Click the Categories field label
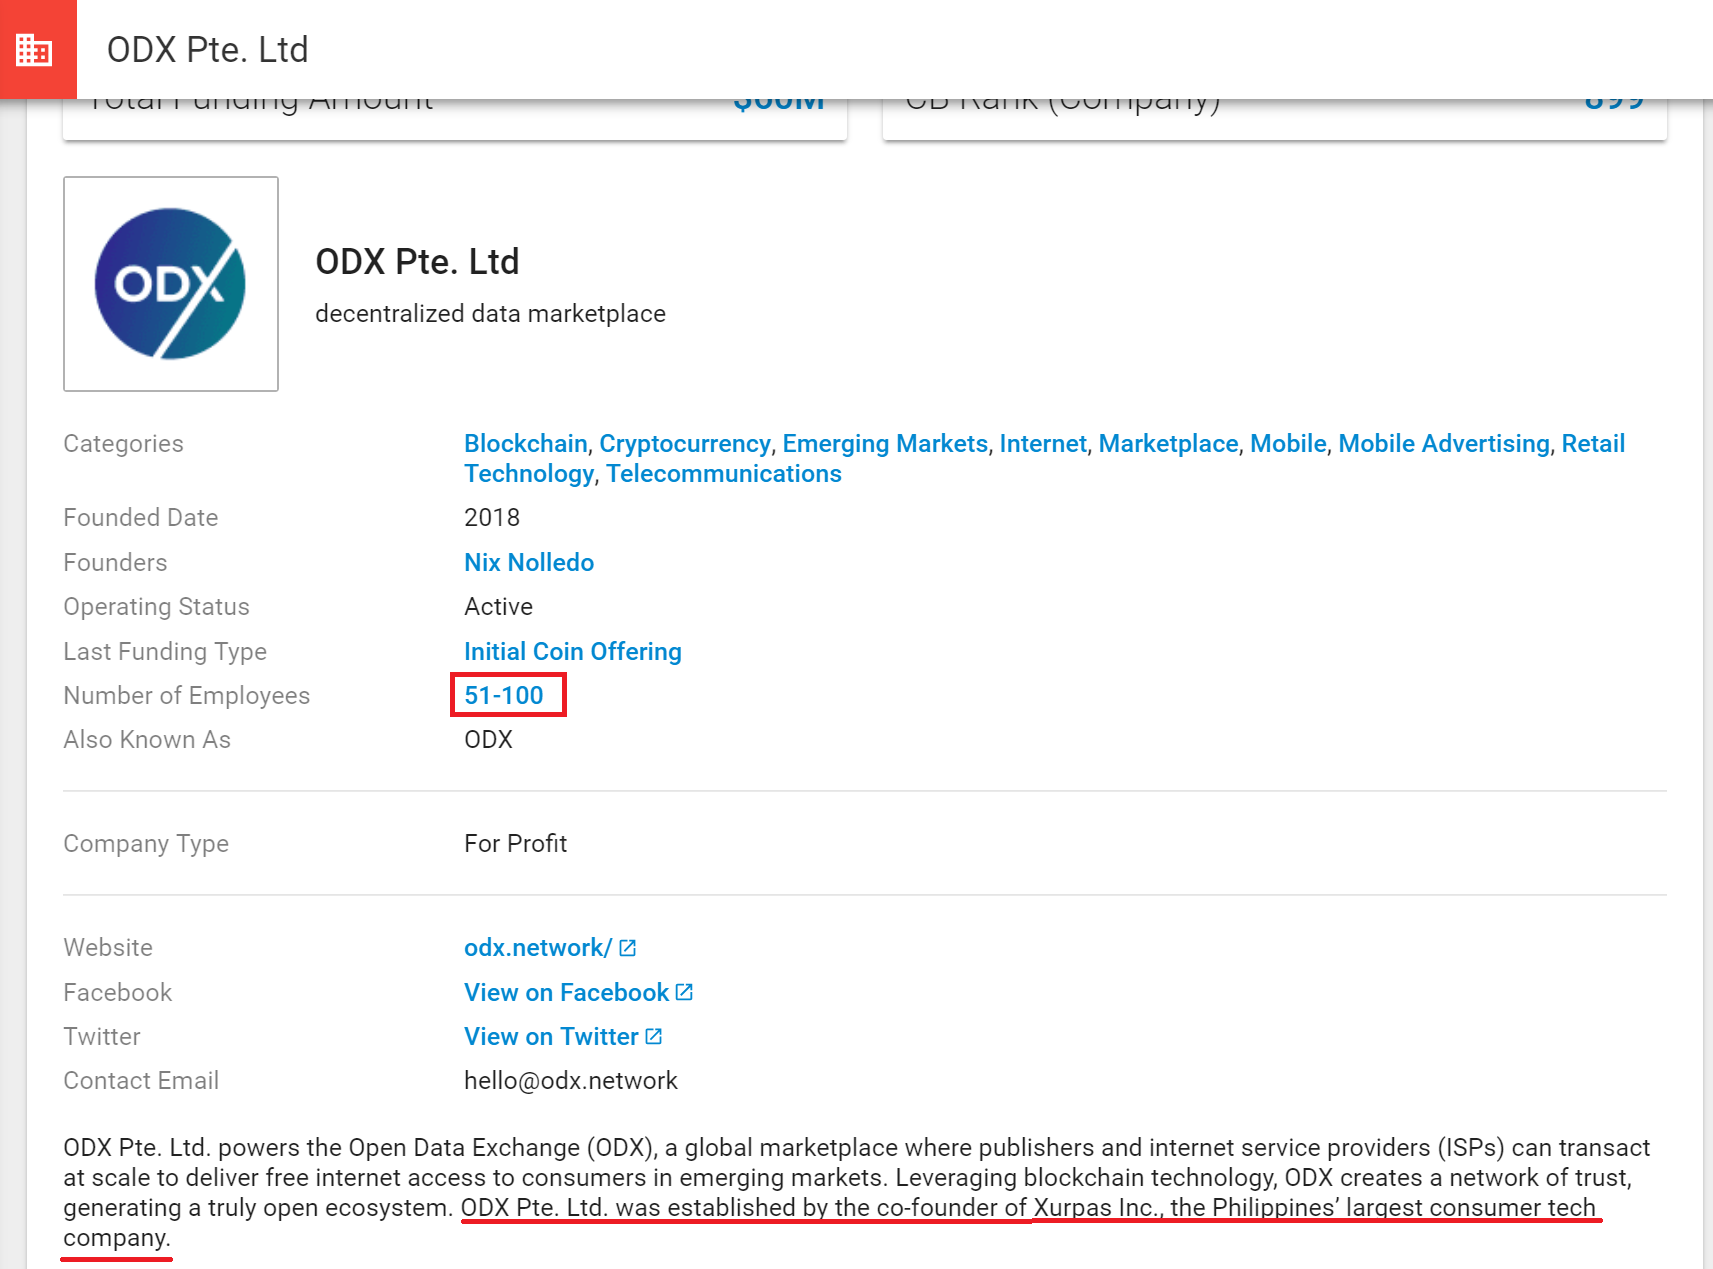The image size is (1713, 1269). tap(124, 444)
